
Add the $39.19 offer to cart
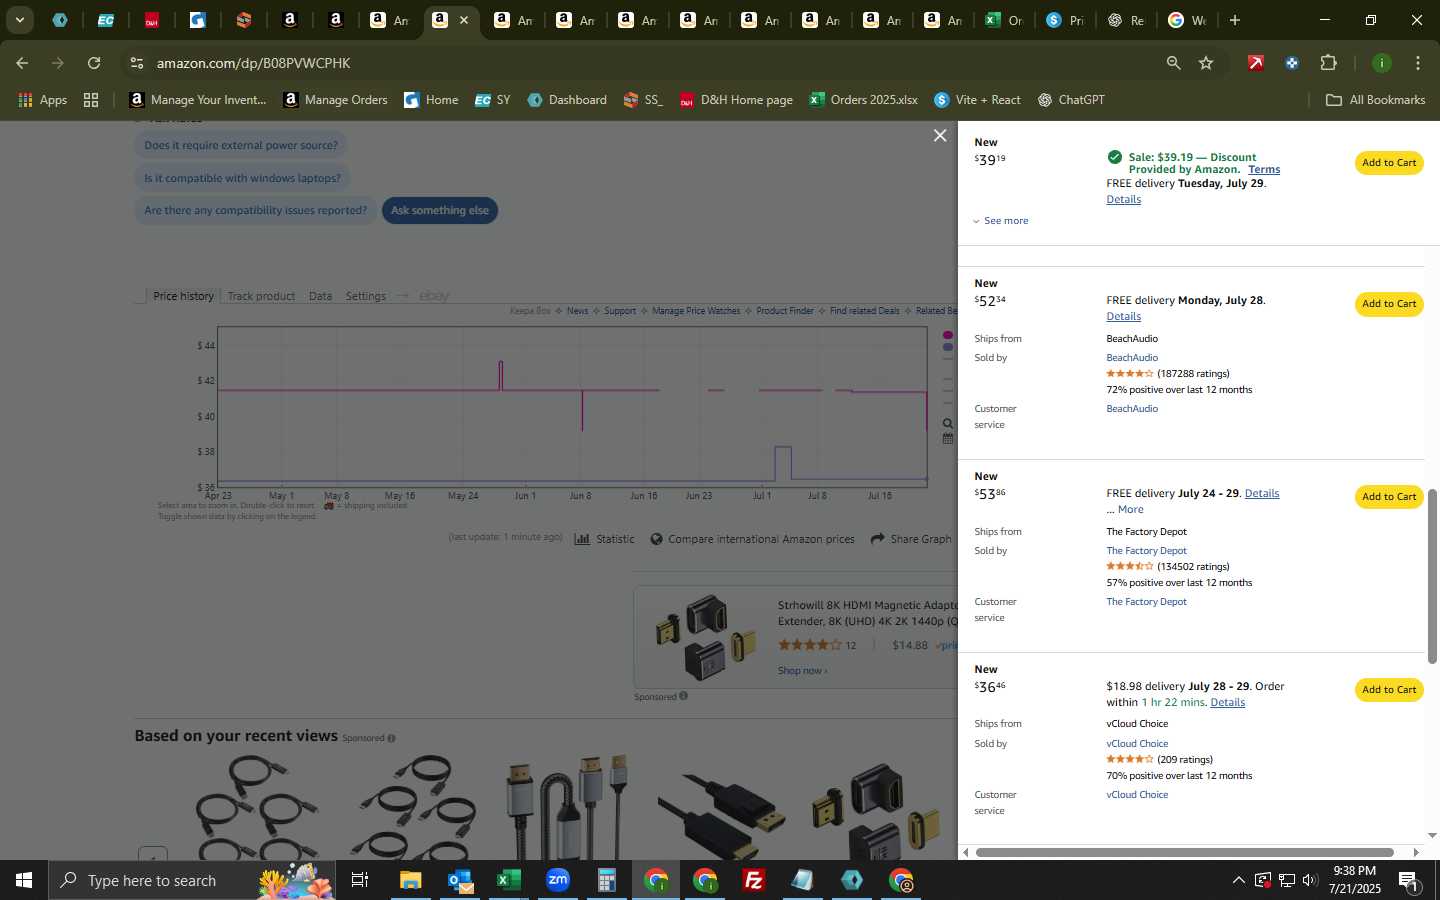(1389, 163)
